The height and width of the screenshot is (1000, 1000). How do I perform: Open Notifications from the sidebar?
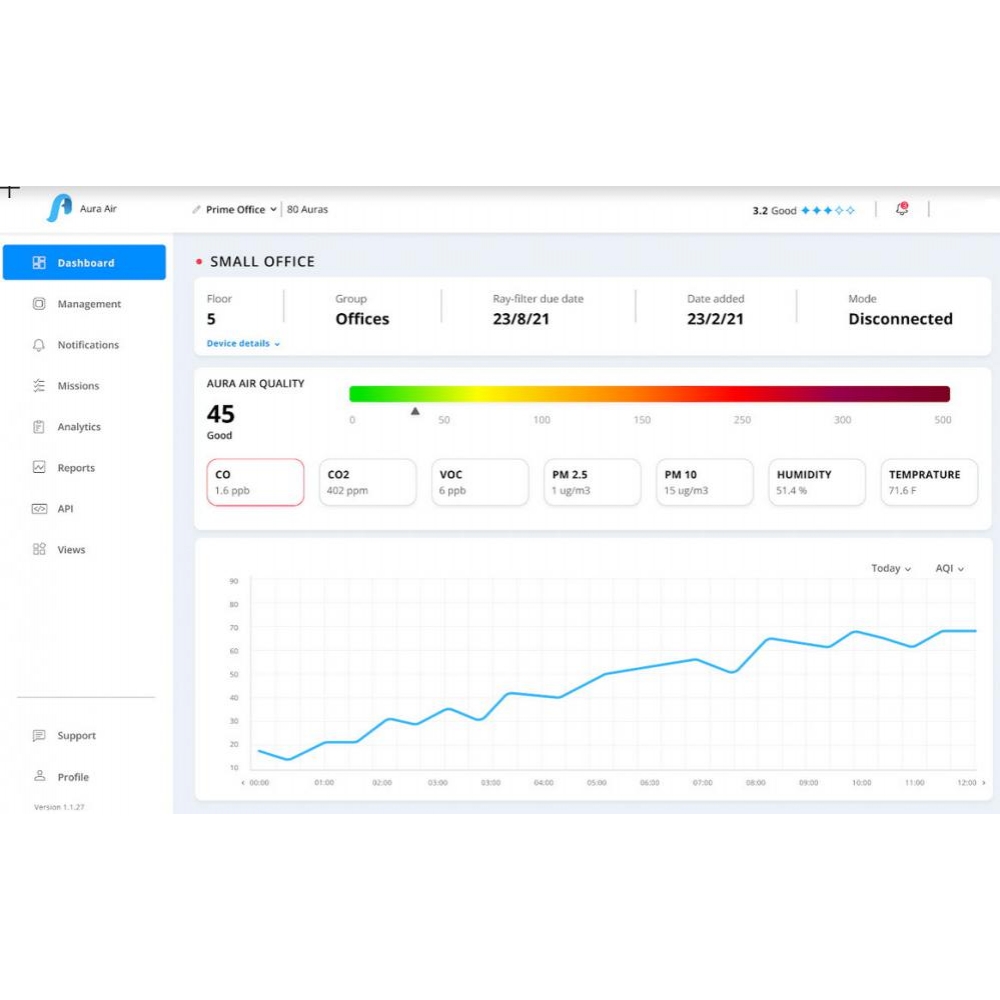pos(37,344)
